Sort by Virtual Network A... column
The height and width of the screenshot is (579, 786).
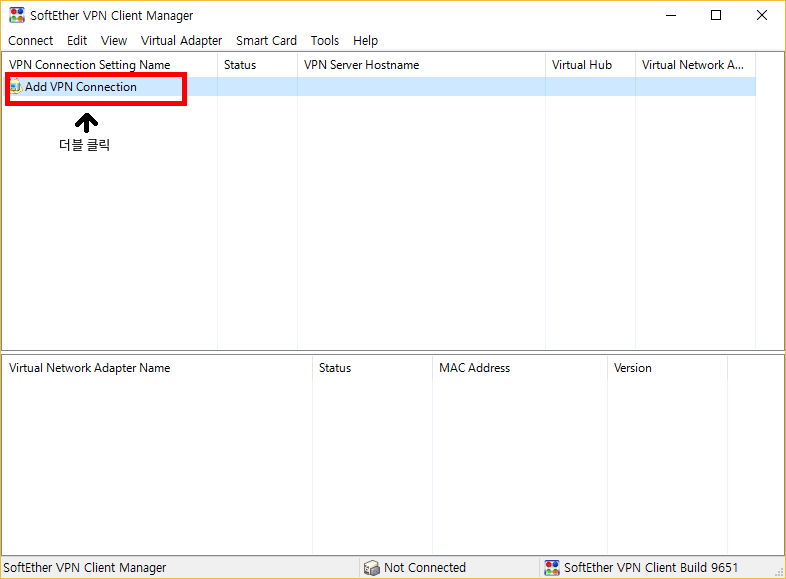click(x=695, y=65)
